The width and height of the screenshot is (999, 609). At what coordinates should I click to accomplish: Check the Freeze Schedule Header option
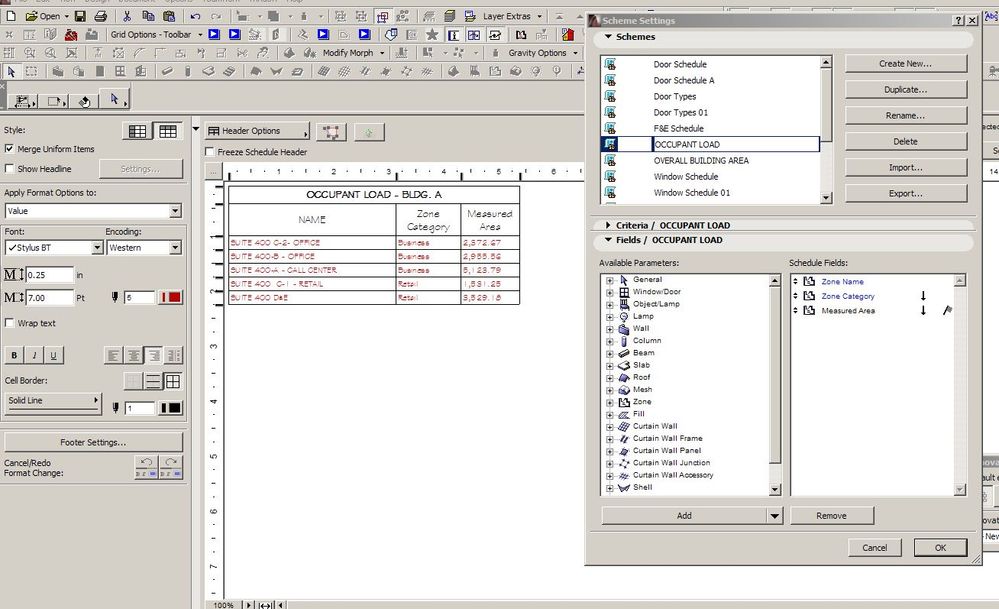tap(210, 152)
